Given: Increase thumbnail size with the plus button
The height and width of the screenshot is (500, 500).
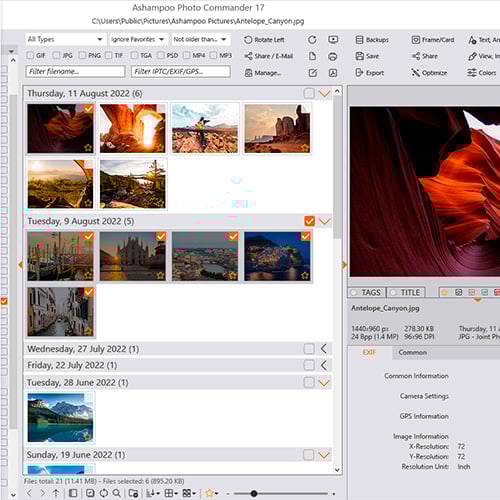Looking at the screenshot, I should pos(334,494).
